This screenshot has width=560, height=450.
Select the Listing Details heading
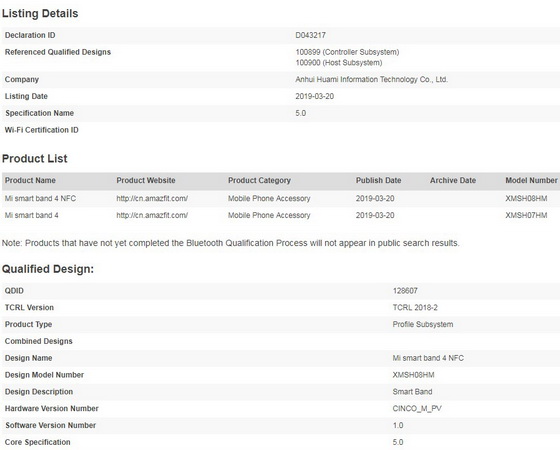[40, 13]
